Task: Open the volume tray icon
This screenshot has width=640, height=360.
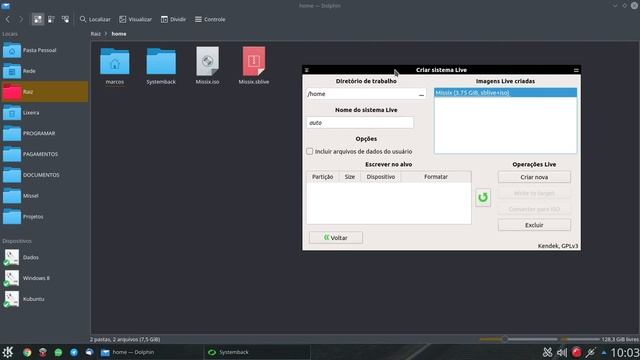Action: pyautogui.click(x=562, y=352)
